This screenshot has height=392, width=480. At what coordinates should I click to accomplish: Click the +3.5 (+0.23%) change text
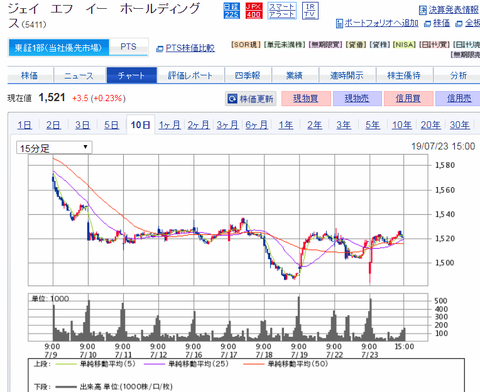click(99, 98)
